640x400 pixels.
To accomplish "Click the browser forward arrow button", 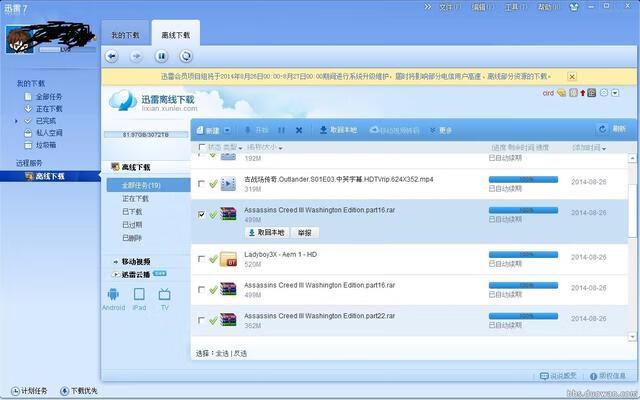I will (136, 56).
